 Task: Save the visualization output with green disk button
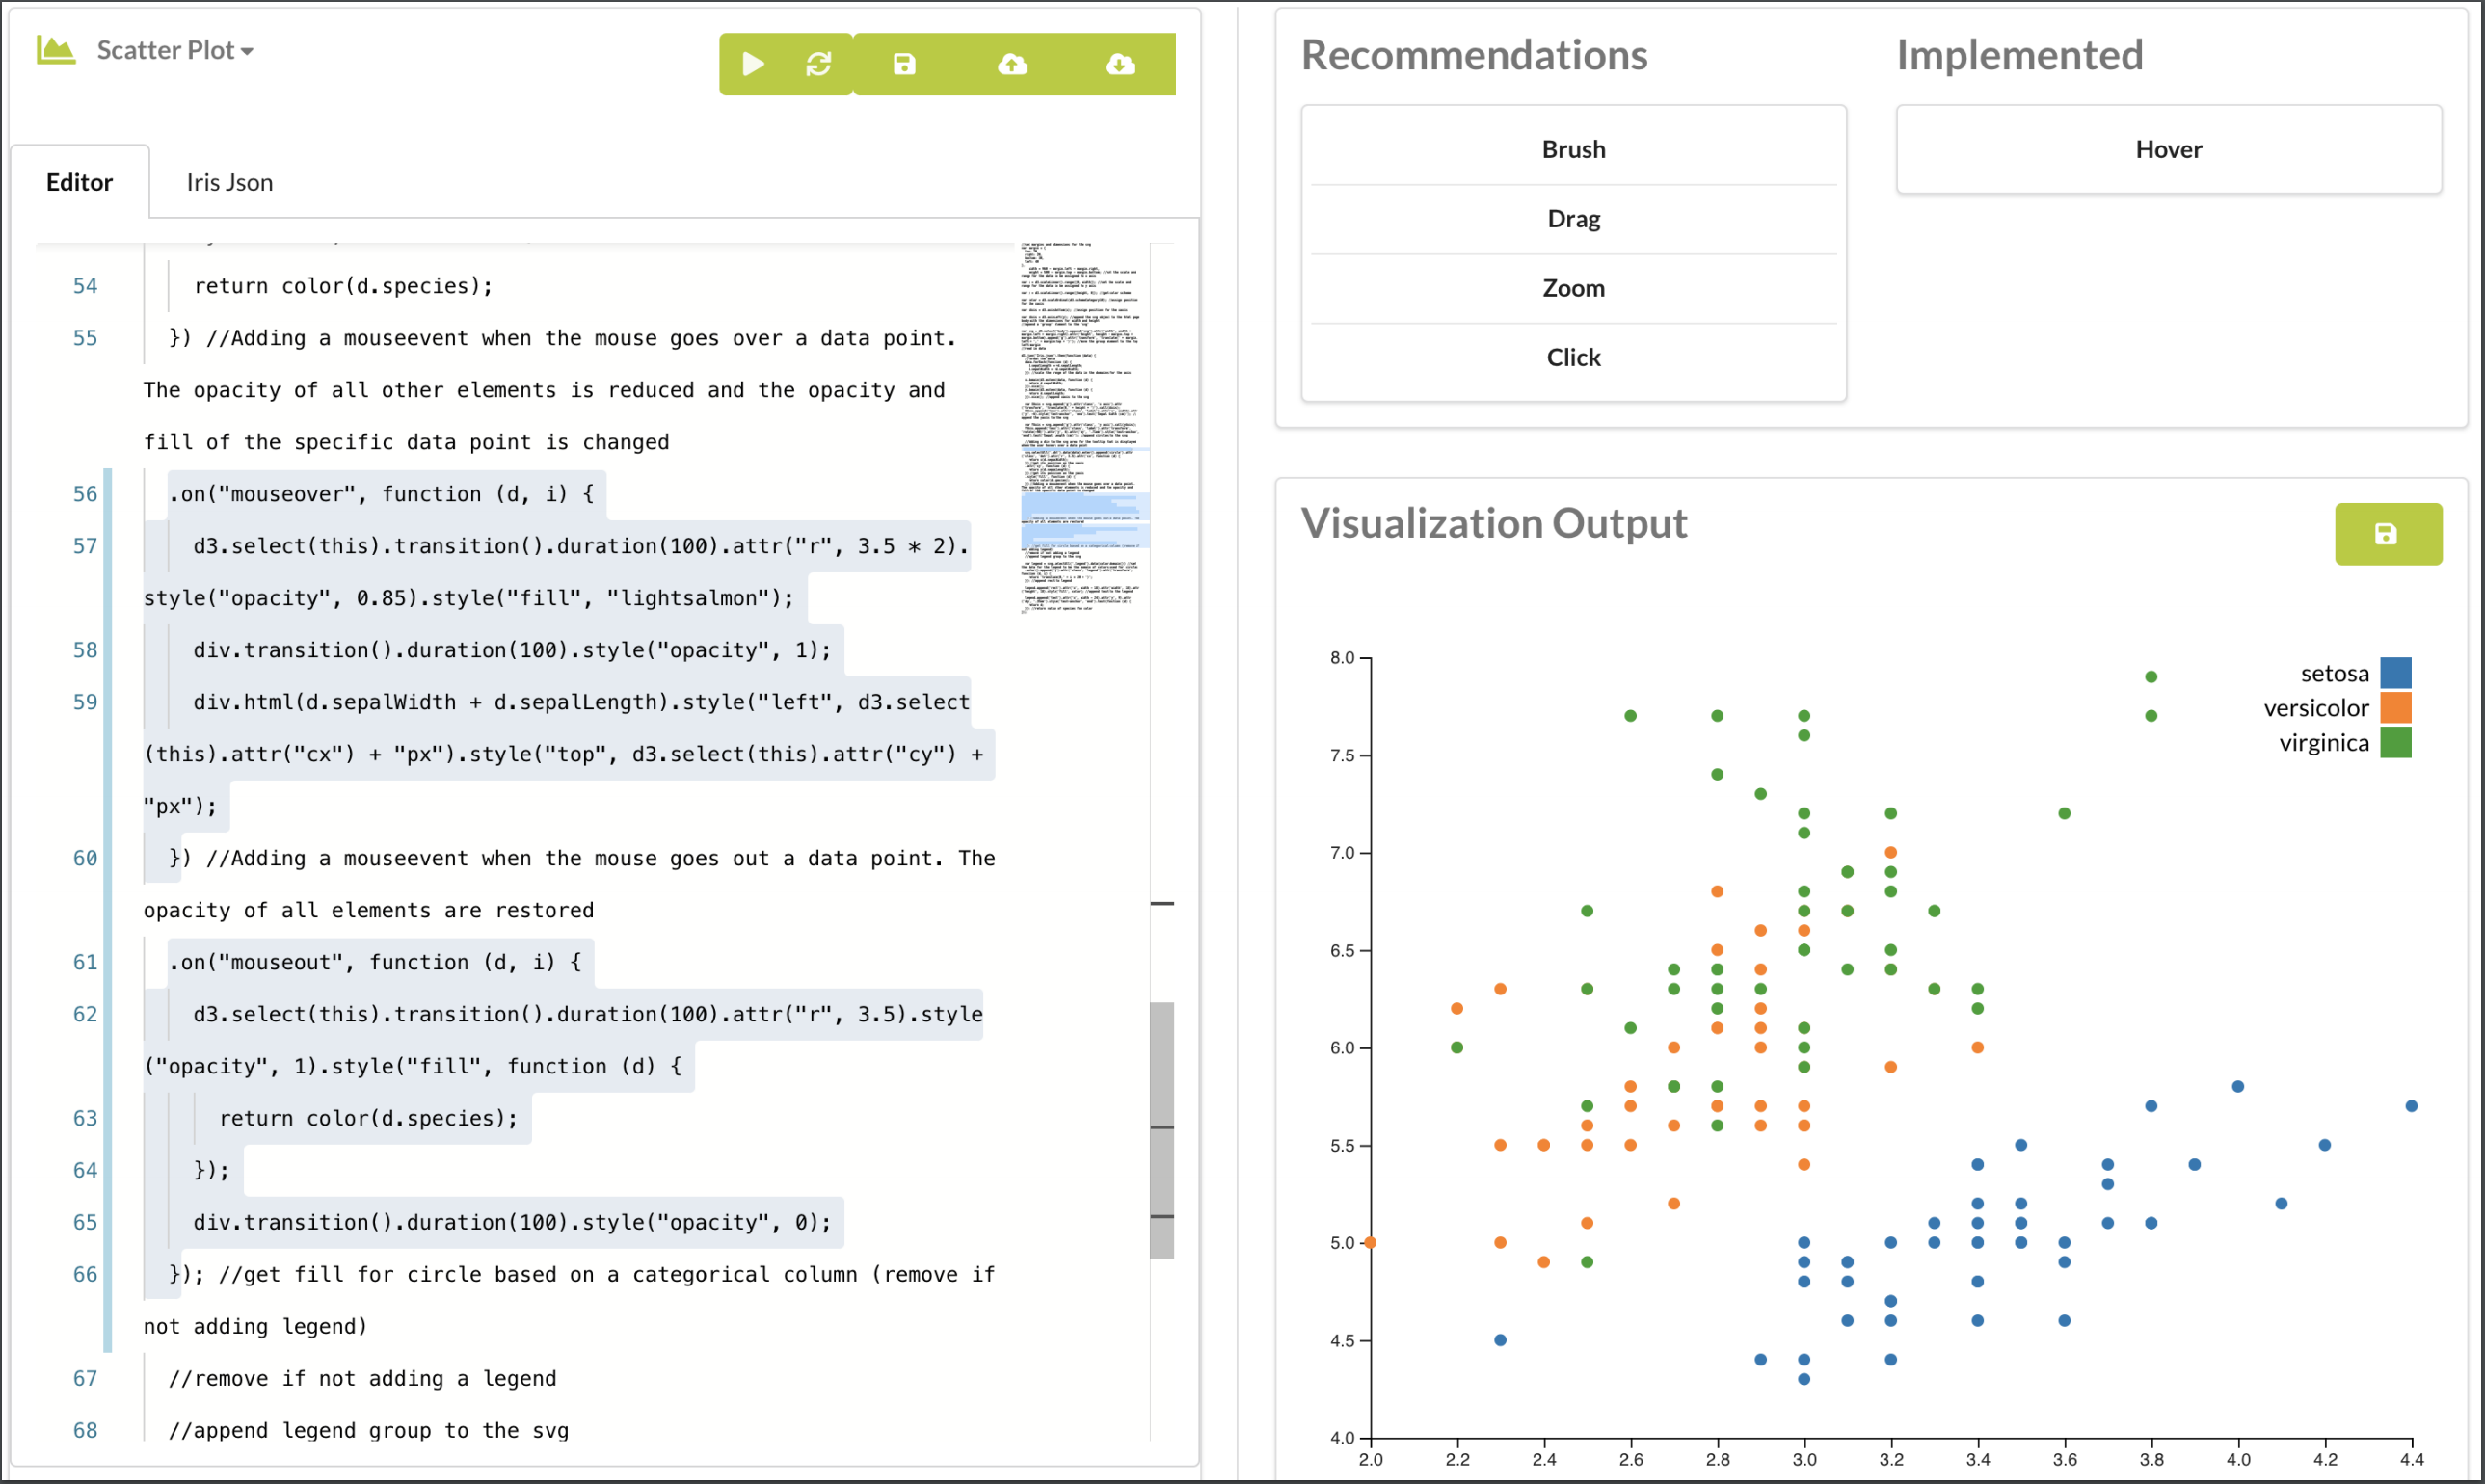(2387, 534)
